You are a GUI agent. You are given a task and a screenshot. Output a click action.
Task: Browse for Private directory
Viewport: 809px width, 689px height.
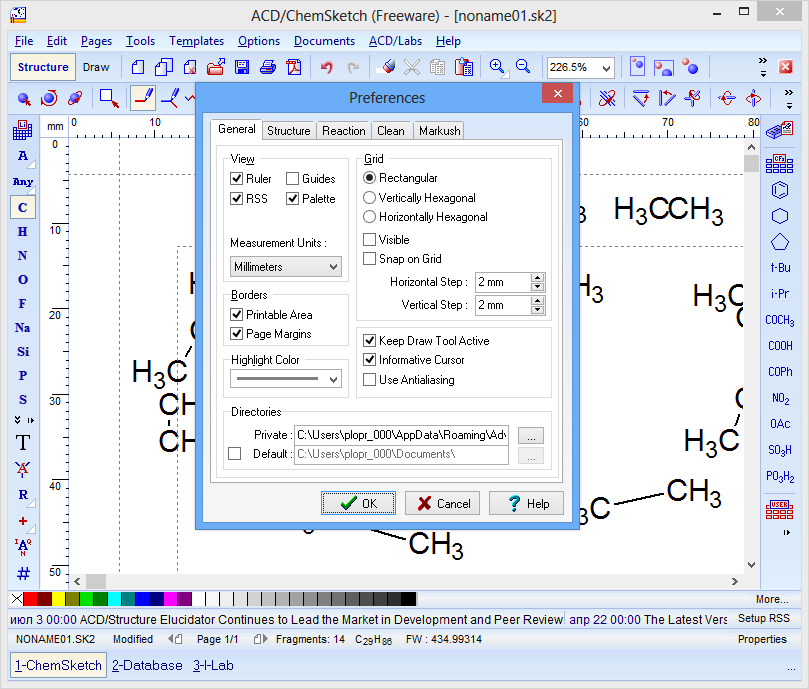pos(531,436)
